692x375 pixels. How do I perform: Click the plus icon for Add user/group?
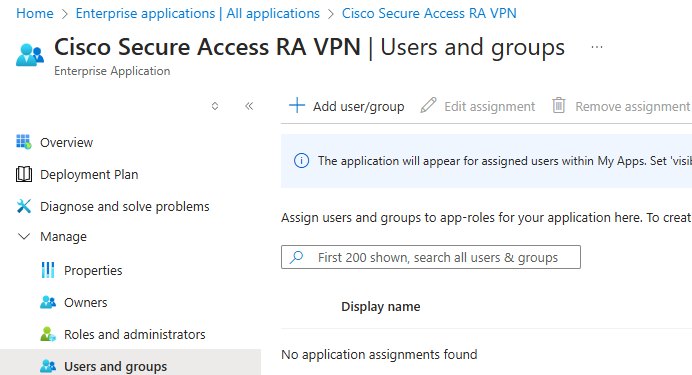click(297, 105)
